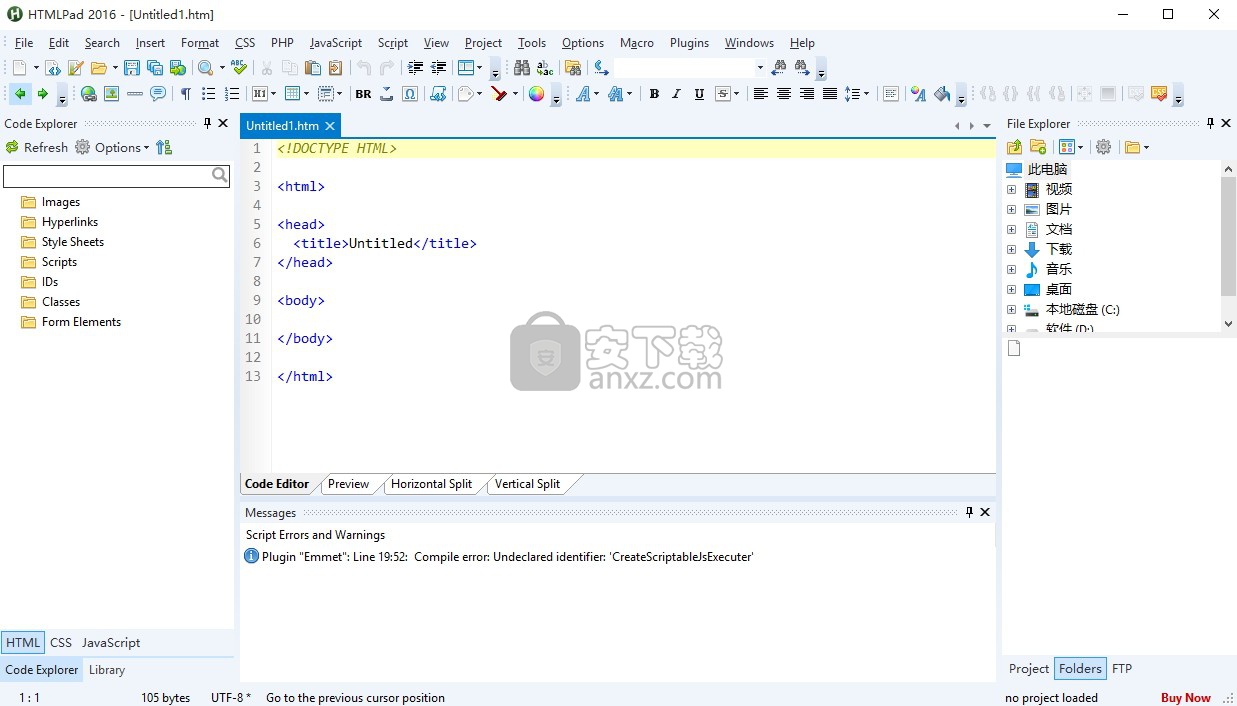This screenshot has height=706, width=1237.
Task: Open Find in Files folder icon
Action: click(573, 68)
